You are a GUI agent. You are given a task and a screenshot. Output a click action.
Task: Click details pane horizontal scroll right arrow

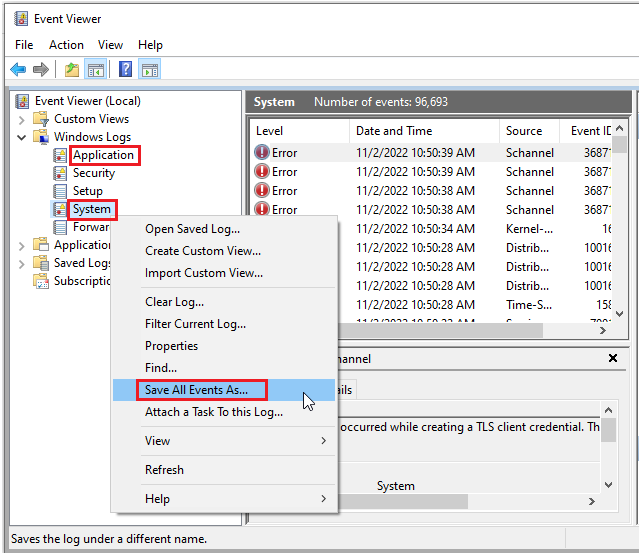592,501
